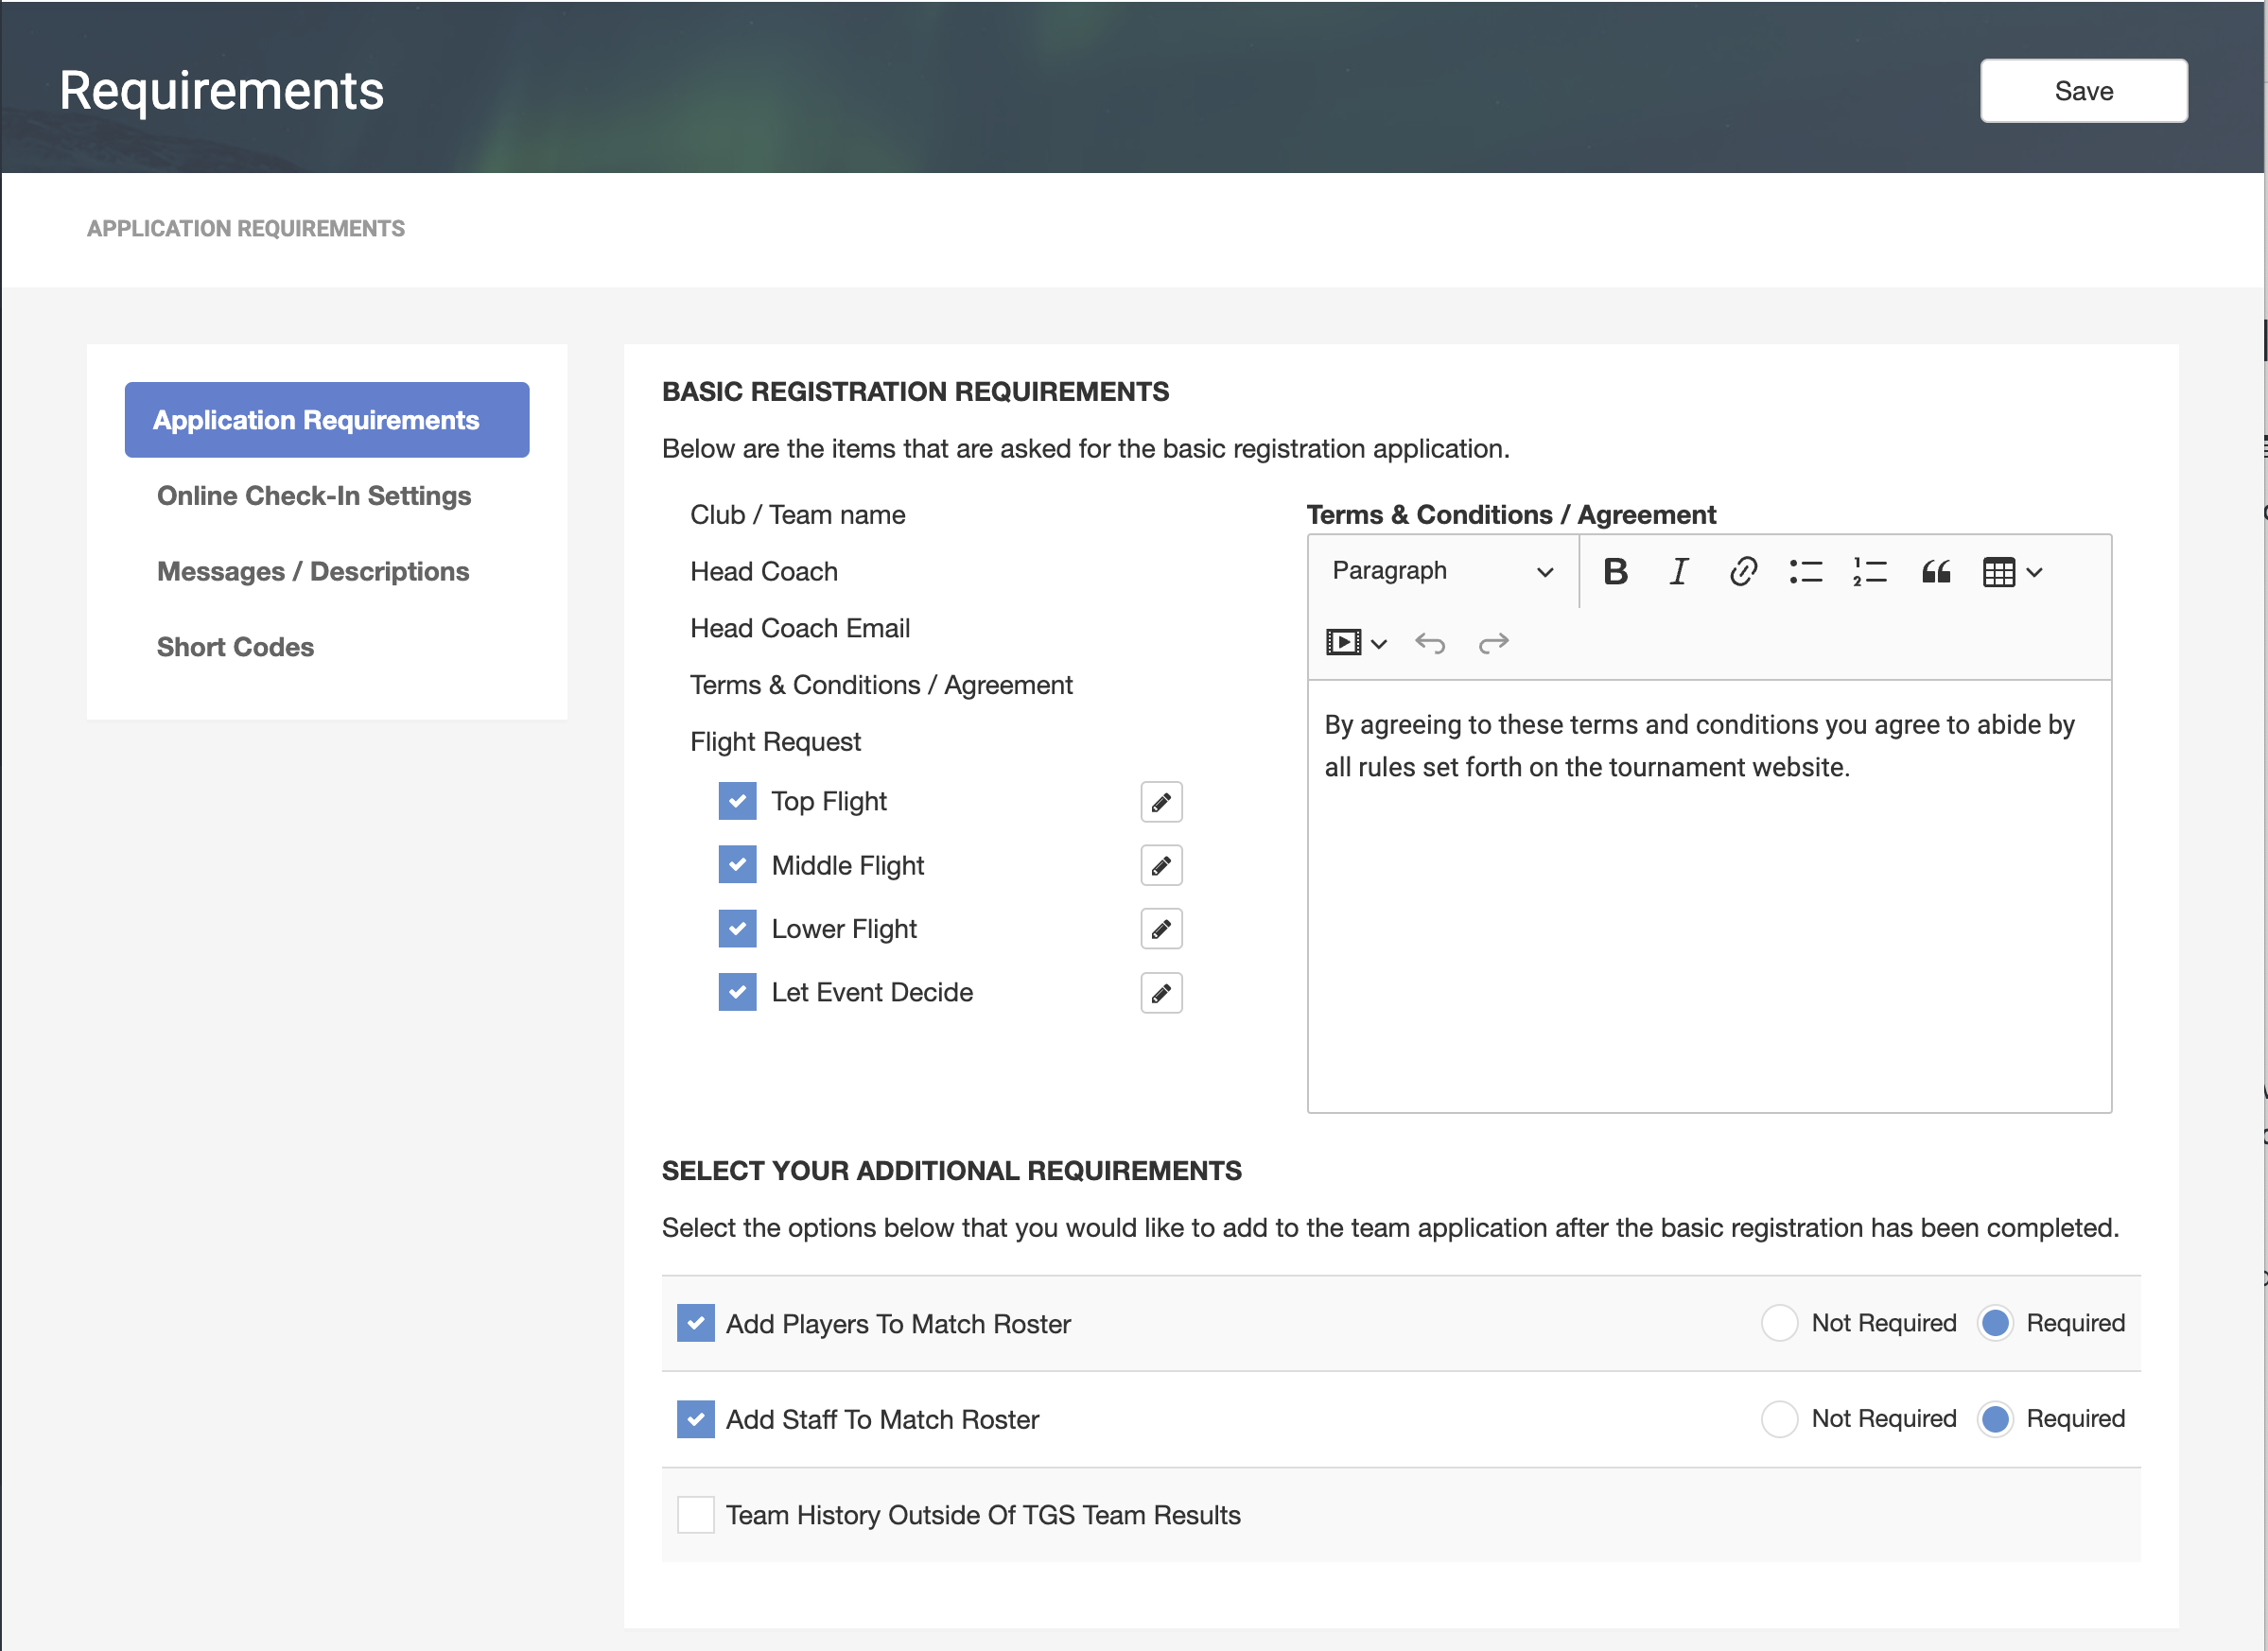The height and width of the screenshot is (1651, 2268).
Task: Check Team History Outside Of TGS Team Results
Action: tap(695, 1515)
